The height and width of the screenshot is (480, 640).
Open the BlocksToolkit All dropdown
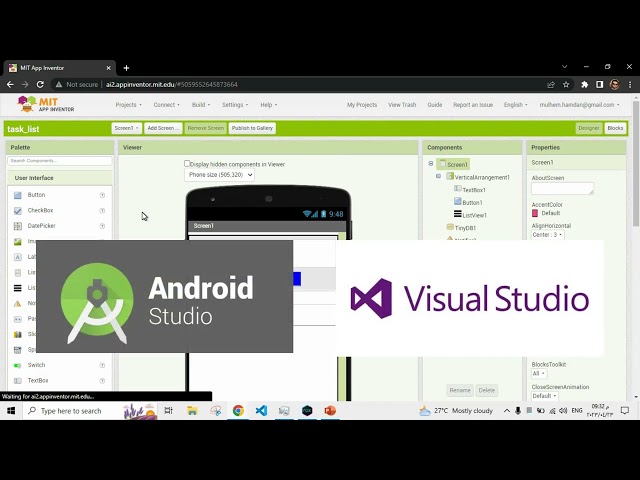(x=539, y=373)
